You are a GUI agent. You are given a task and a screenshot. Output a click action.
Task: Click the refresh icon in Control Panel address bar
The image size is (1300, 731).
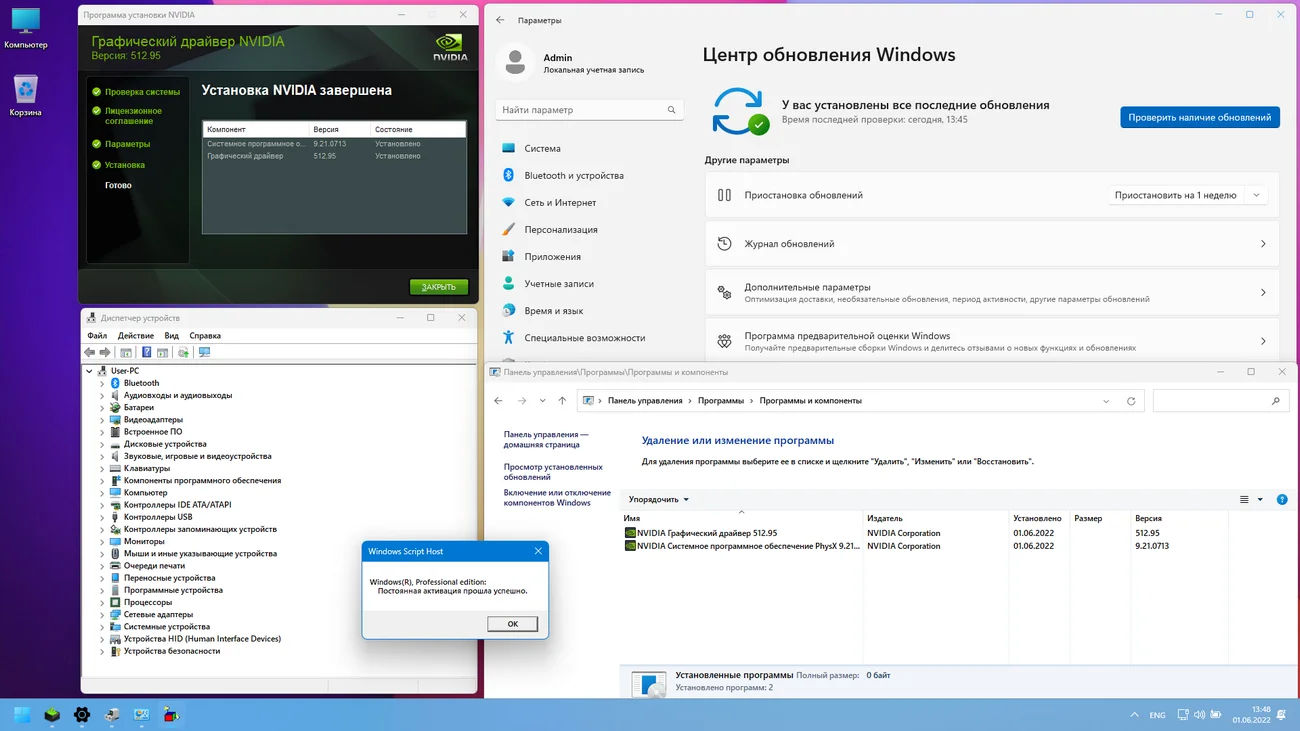click(x=1131, y=401)
